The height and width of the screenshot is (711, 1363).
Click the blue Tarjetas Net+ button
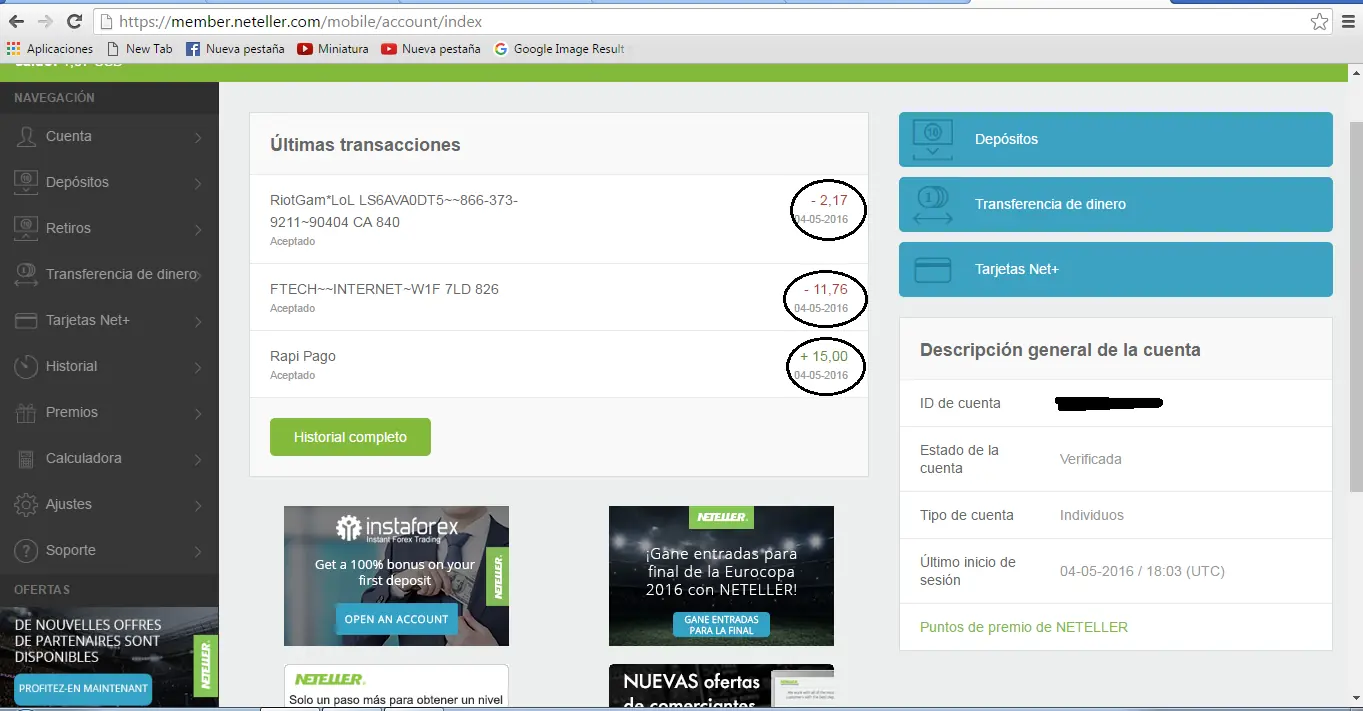1116,269
